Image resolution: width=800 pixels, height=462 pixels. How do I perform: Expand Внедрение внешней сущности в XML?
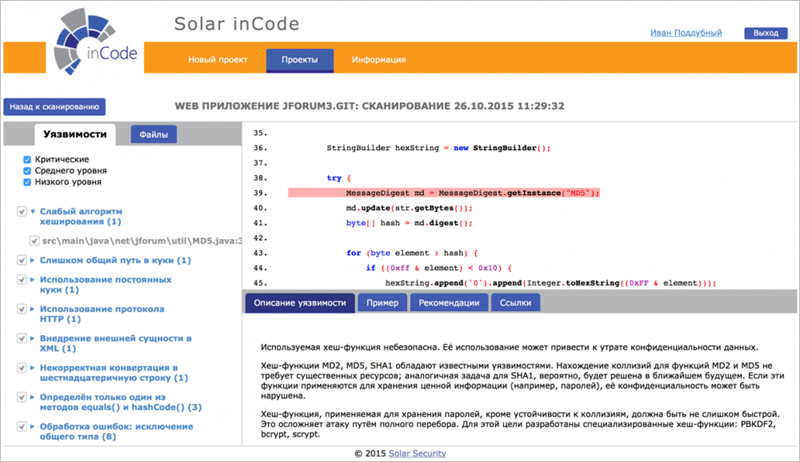33,338
